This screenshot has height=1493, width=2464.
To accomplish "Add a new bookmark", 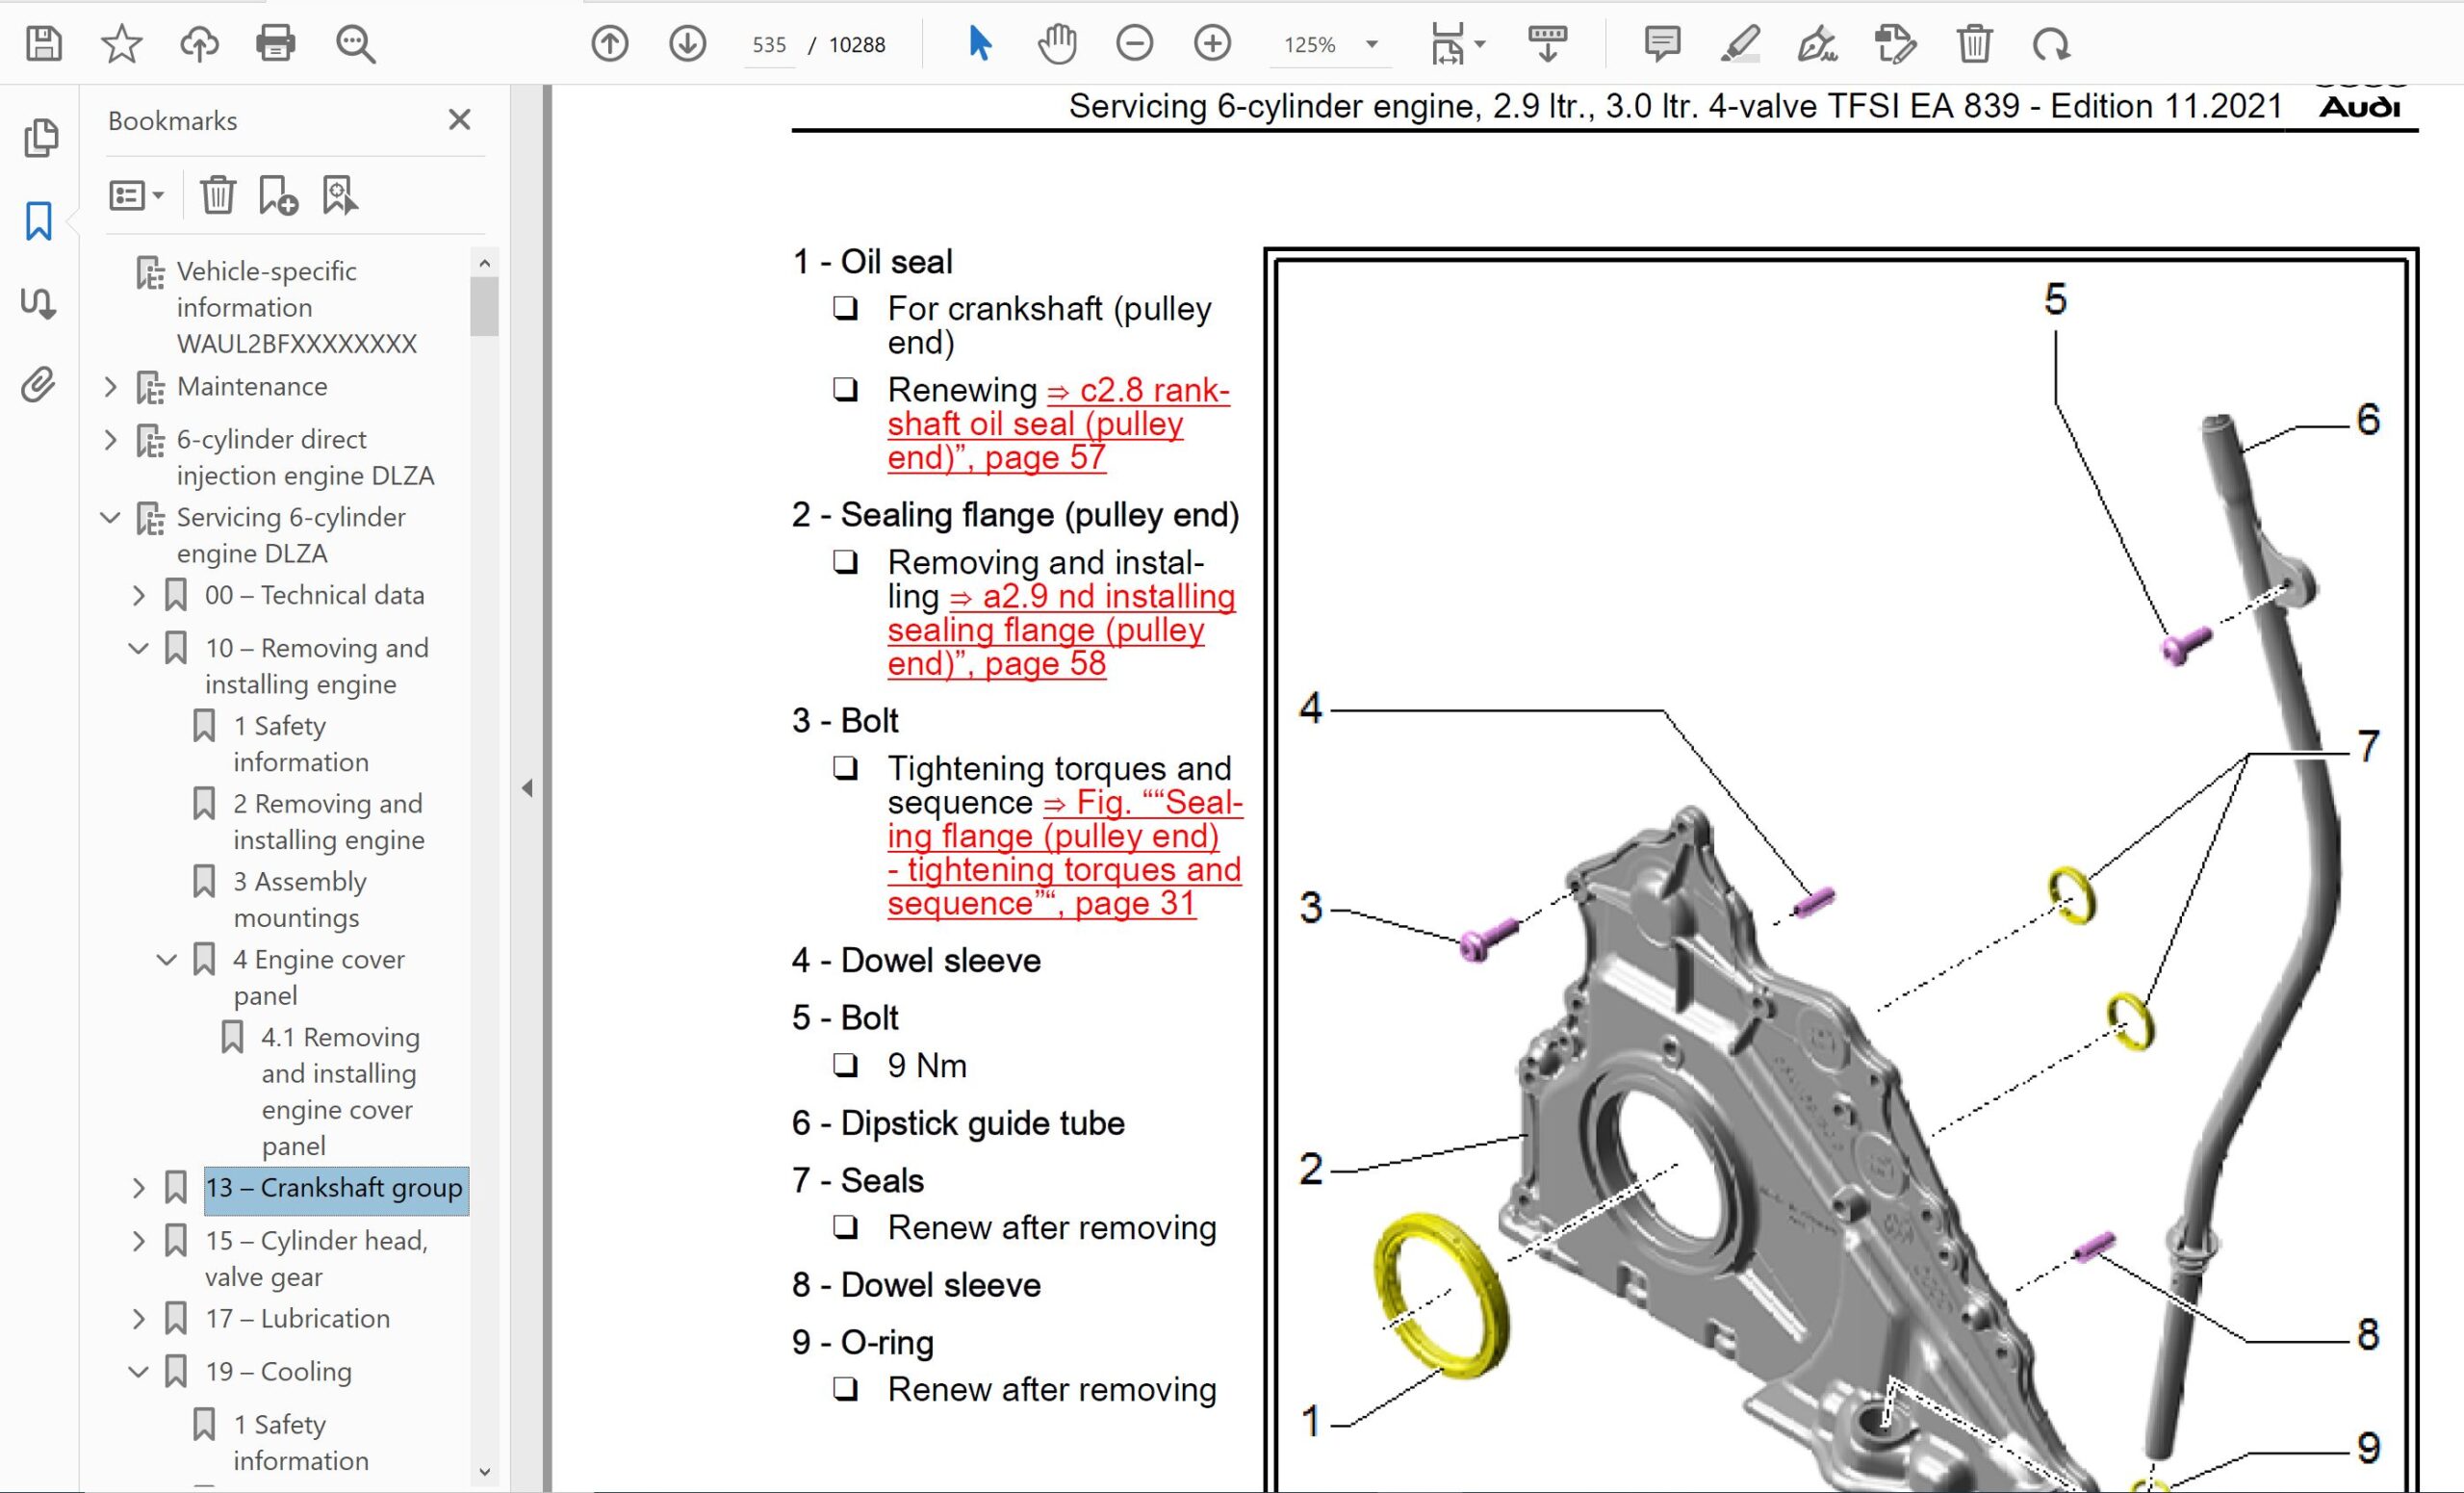I will (277, 195).
